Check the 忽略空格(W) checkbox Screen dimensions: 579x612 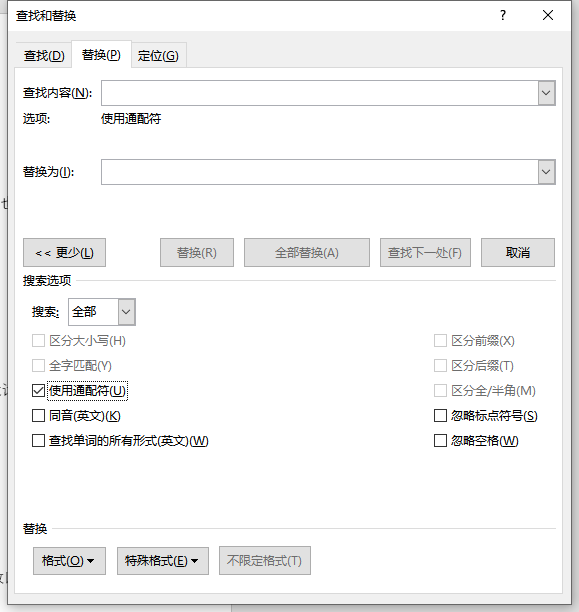click(440, 441)
